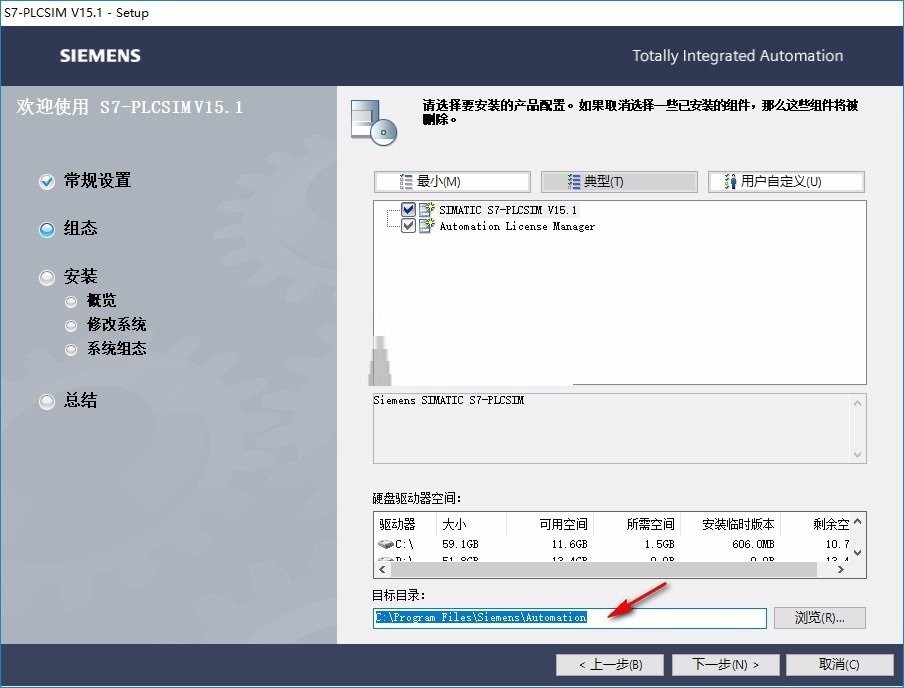This screenshot has width=904, height=688.
Task: Click the 安装 step indicator
Action: click(x=47, y=278)
